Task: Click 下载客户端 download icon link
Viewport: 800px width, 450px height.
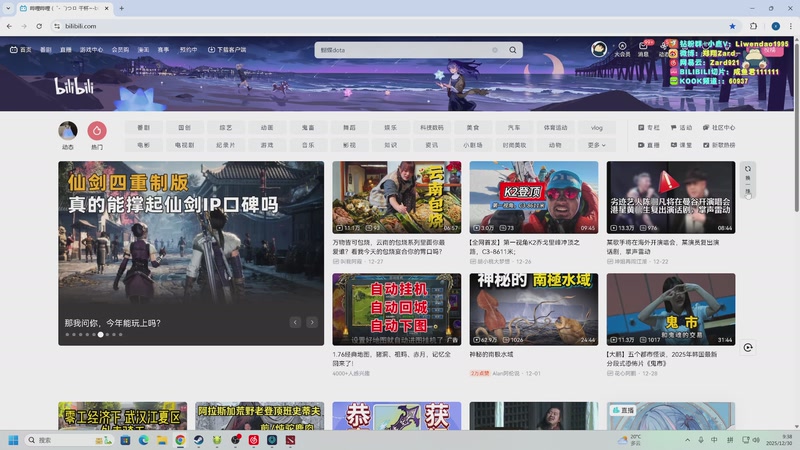Action: [x=227, y=50]
